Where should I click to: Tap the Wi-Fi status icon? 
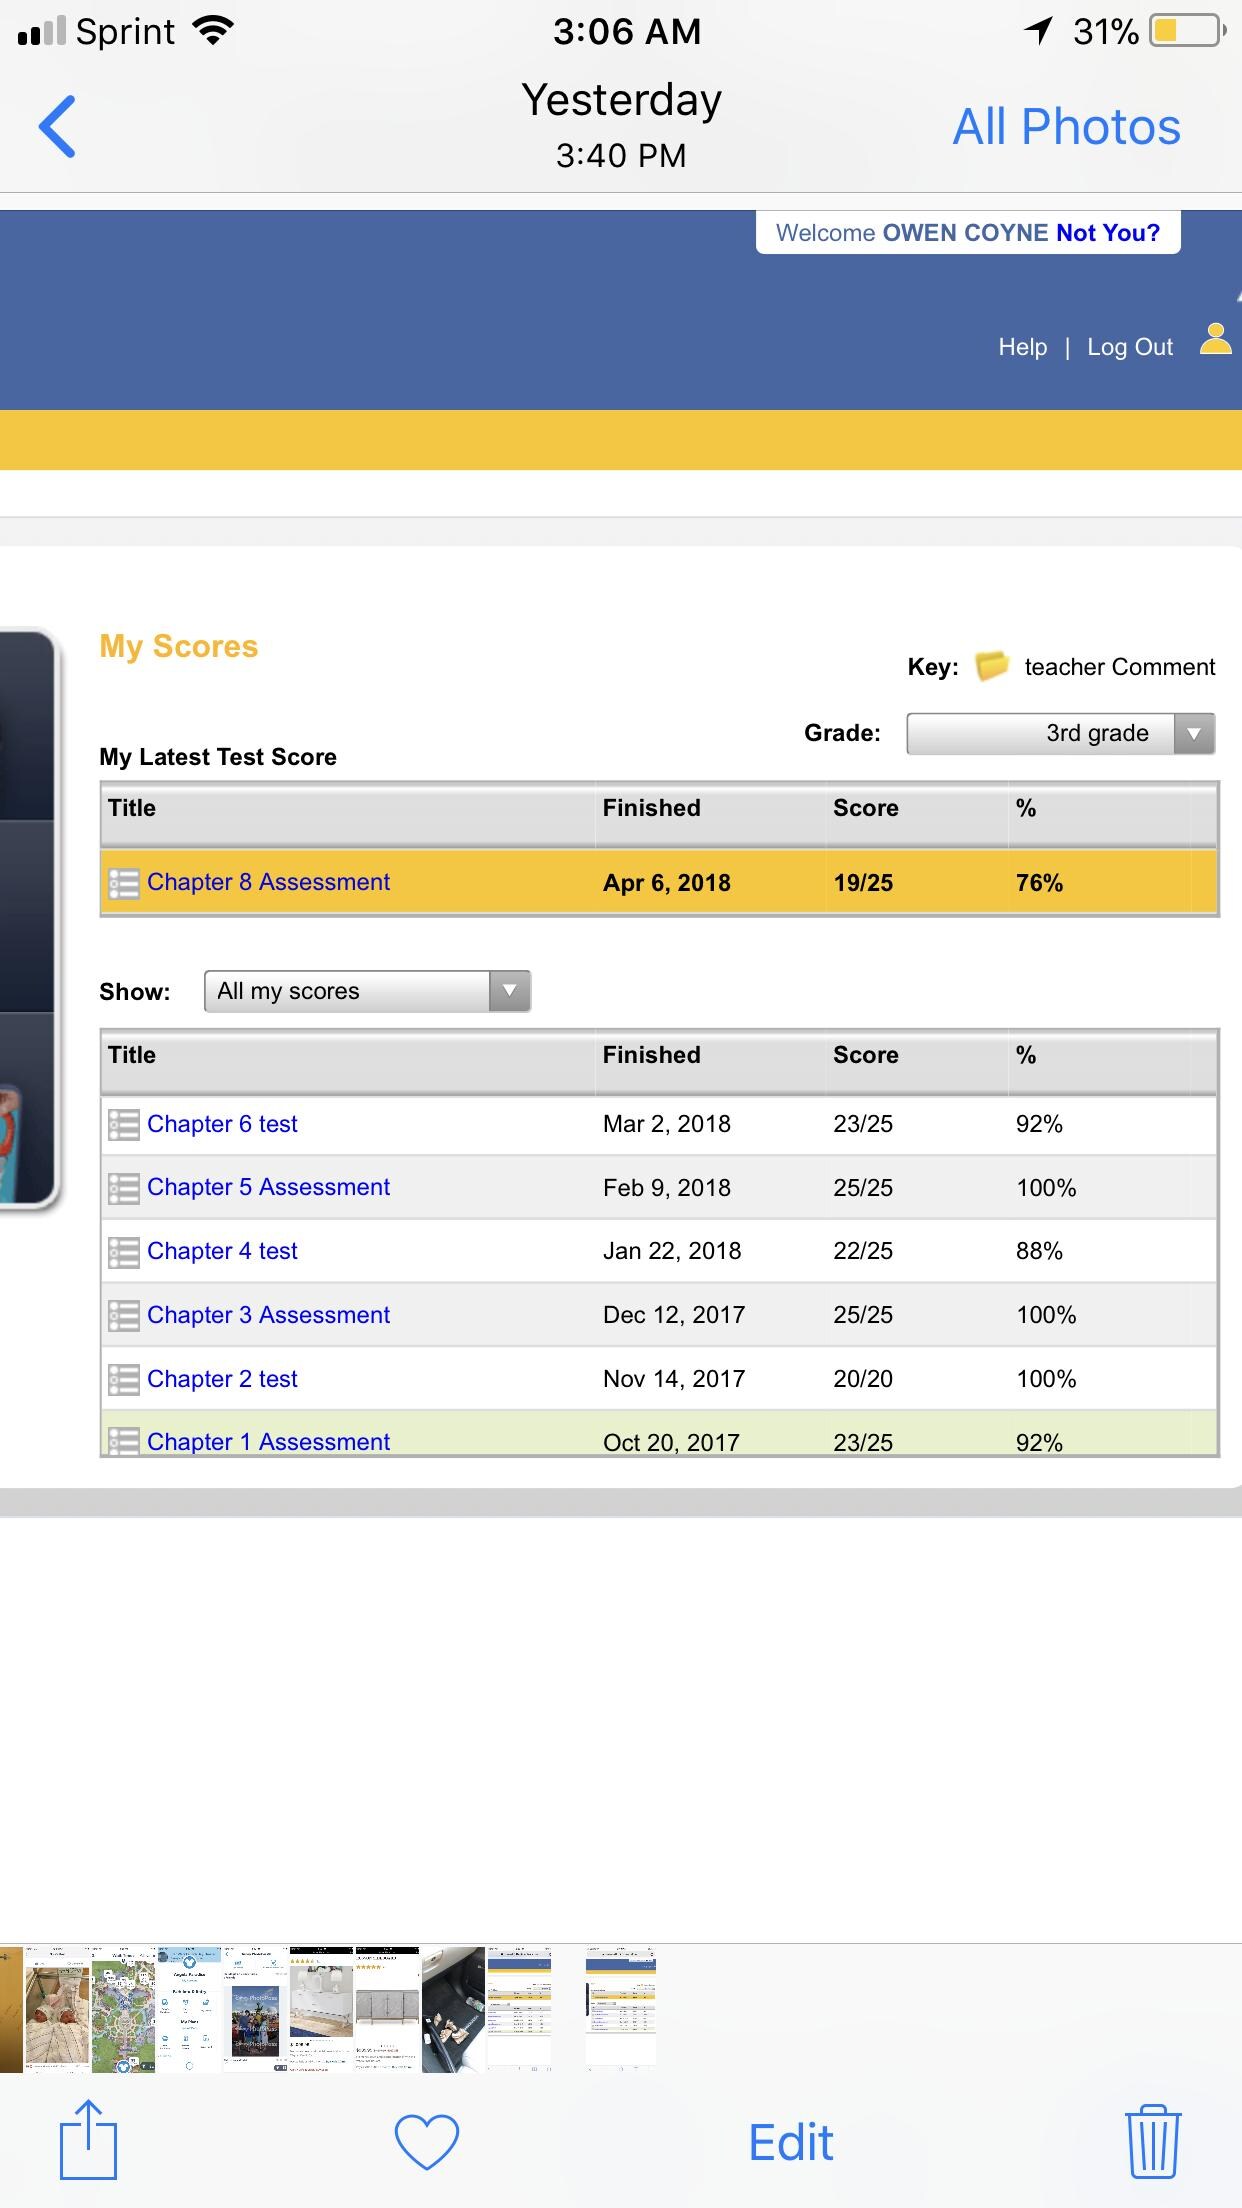[212, 31]
